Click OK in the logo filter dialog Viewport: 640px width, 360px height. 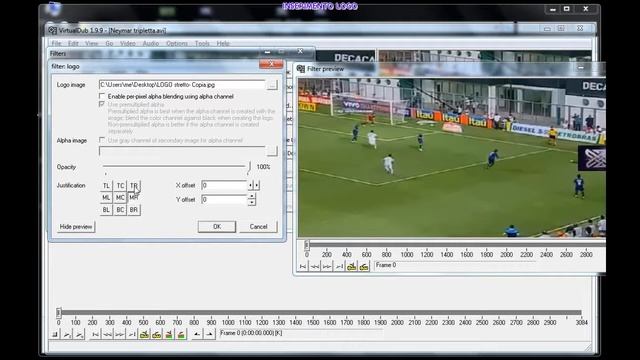coord(217,227)
